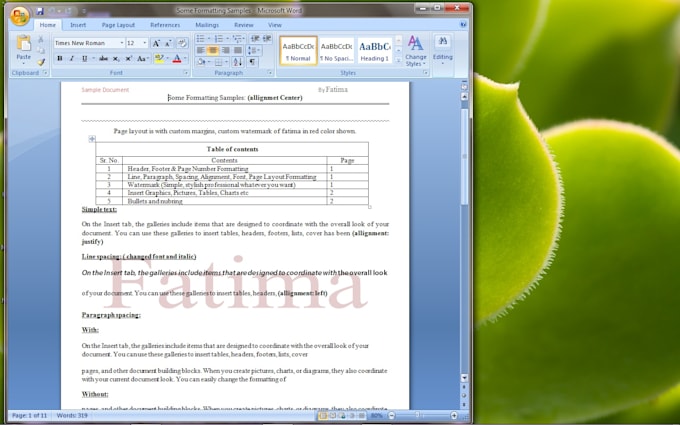Apply the Normal style
The height and width of the screenshot is (425, 680).
(298, 51)
